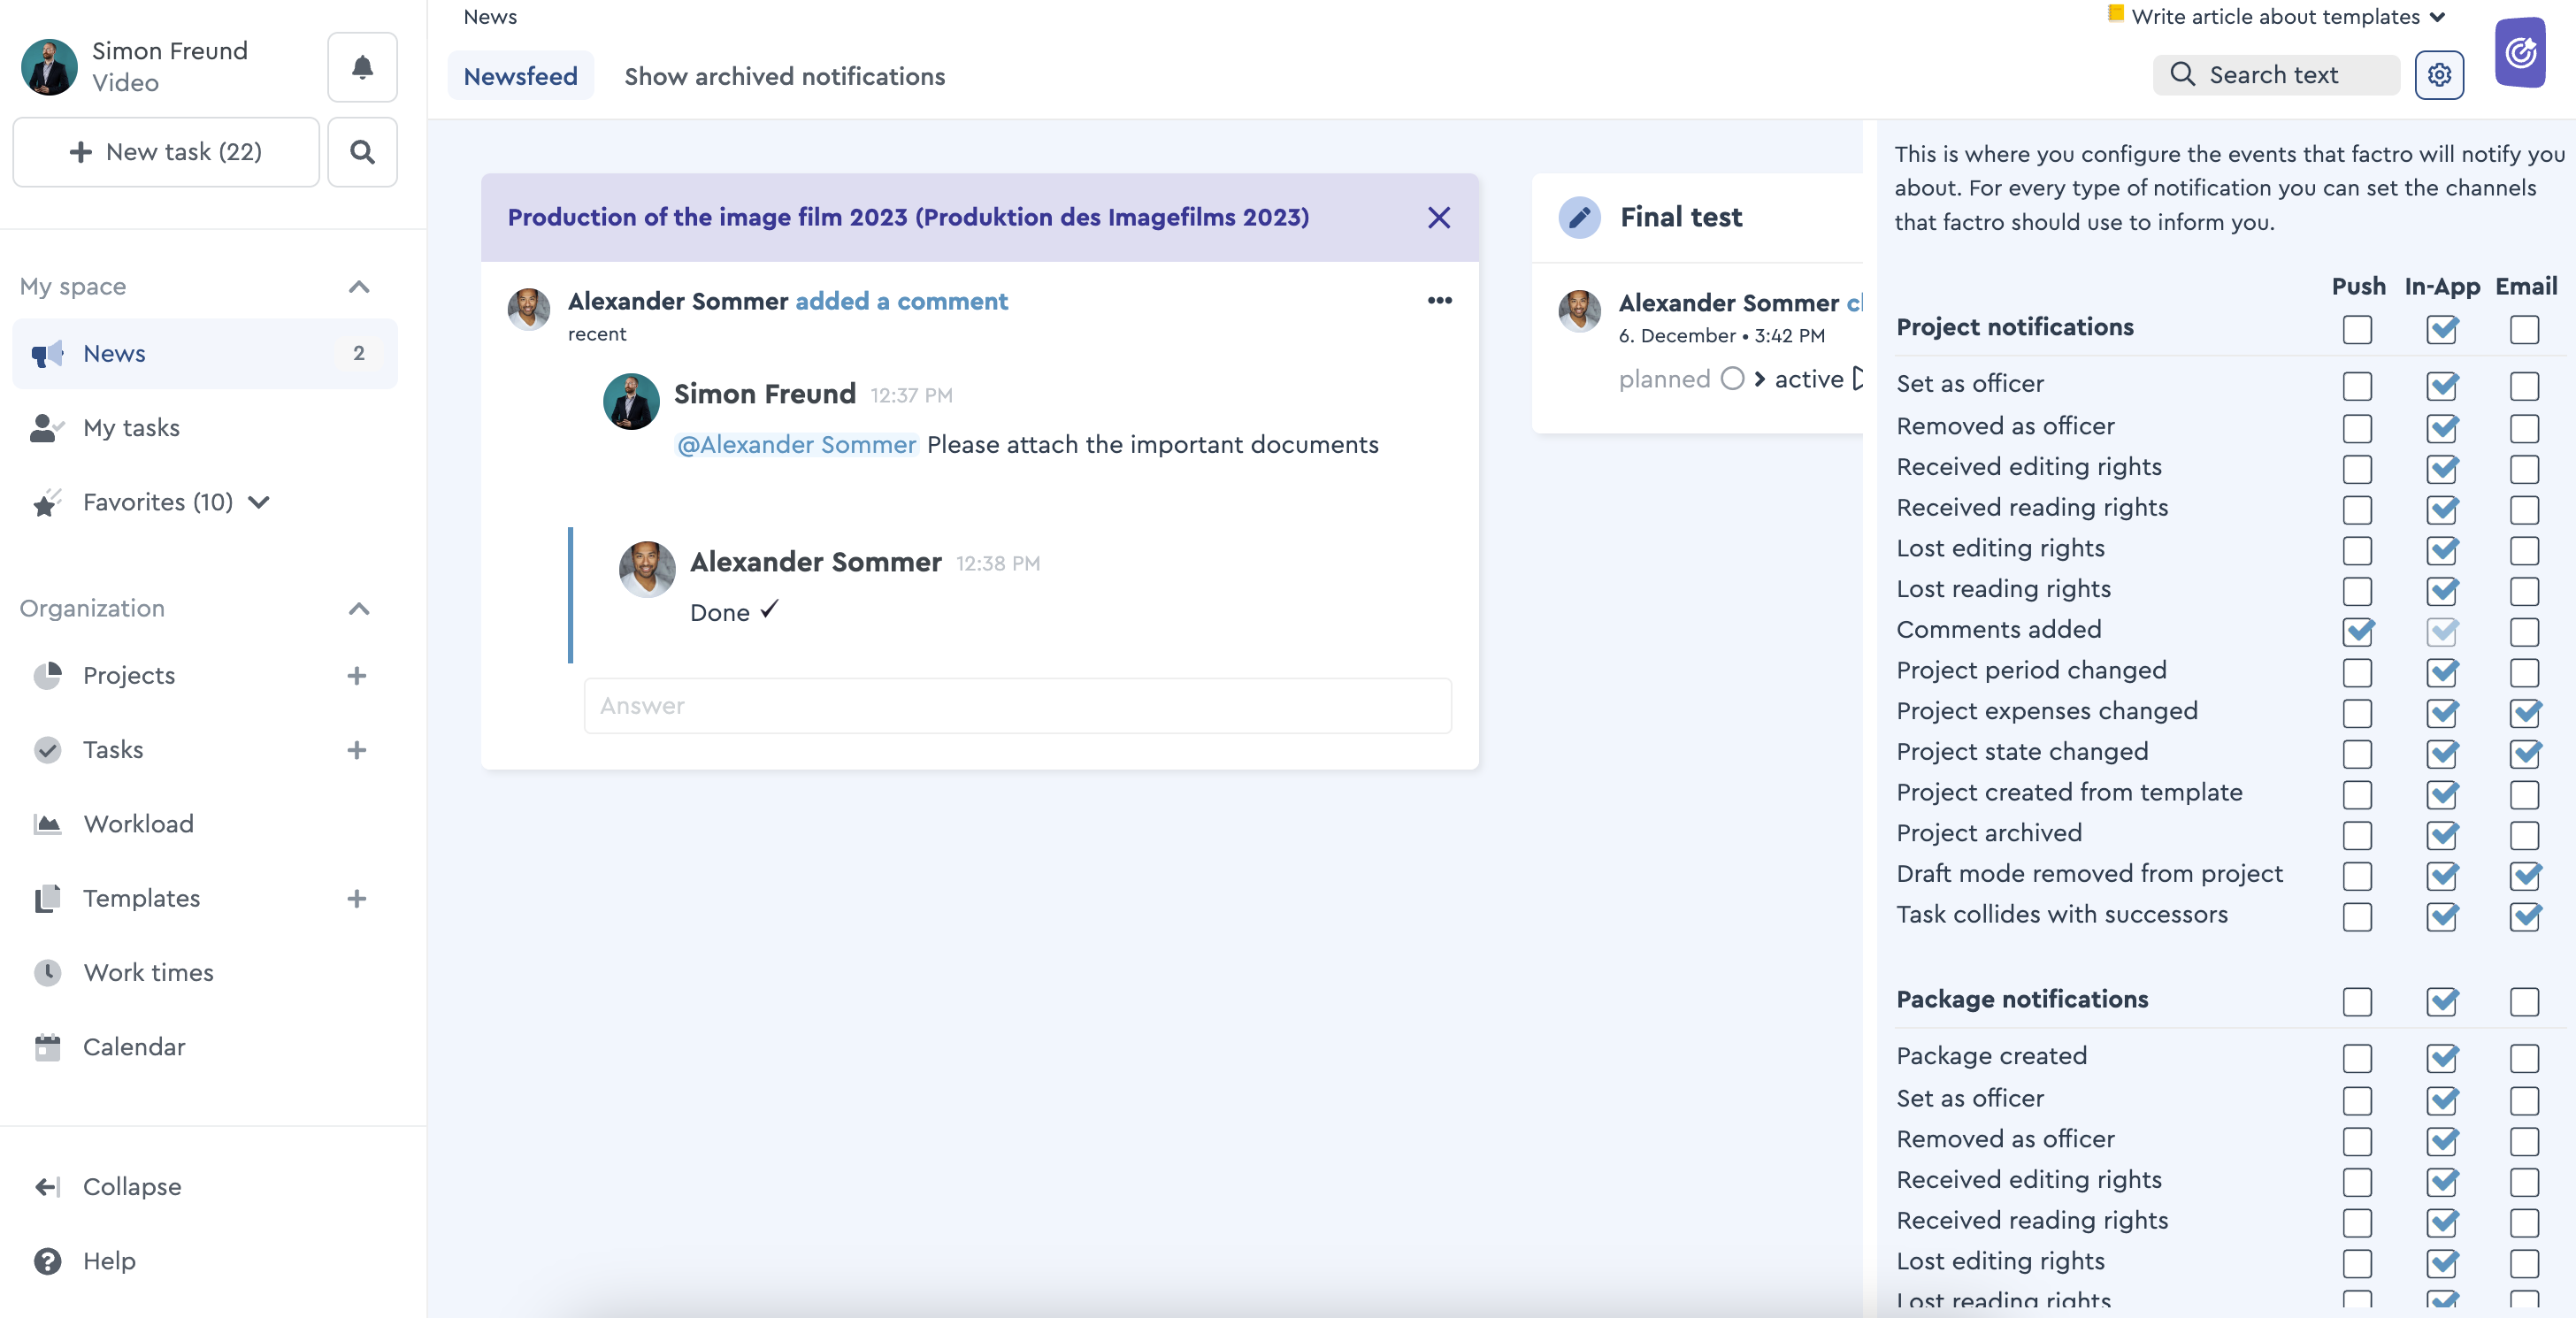2576x1318 pixels.
Task: Click the Calendar icon in sidebar
Action: pyautogui.click(x=47, y=1046)
